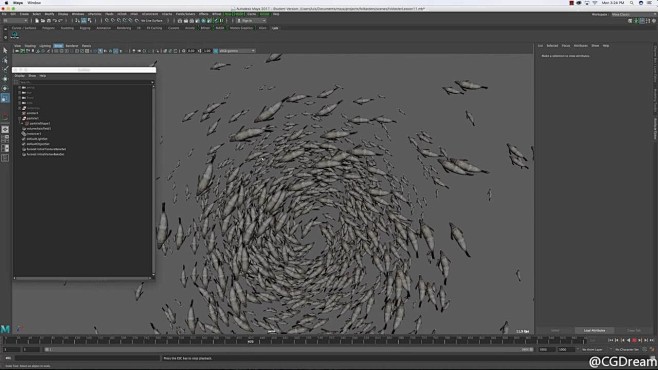Open a scene with folder icon
This screenshot has height=370, width=658.
click(43, 21)
